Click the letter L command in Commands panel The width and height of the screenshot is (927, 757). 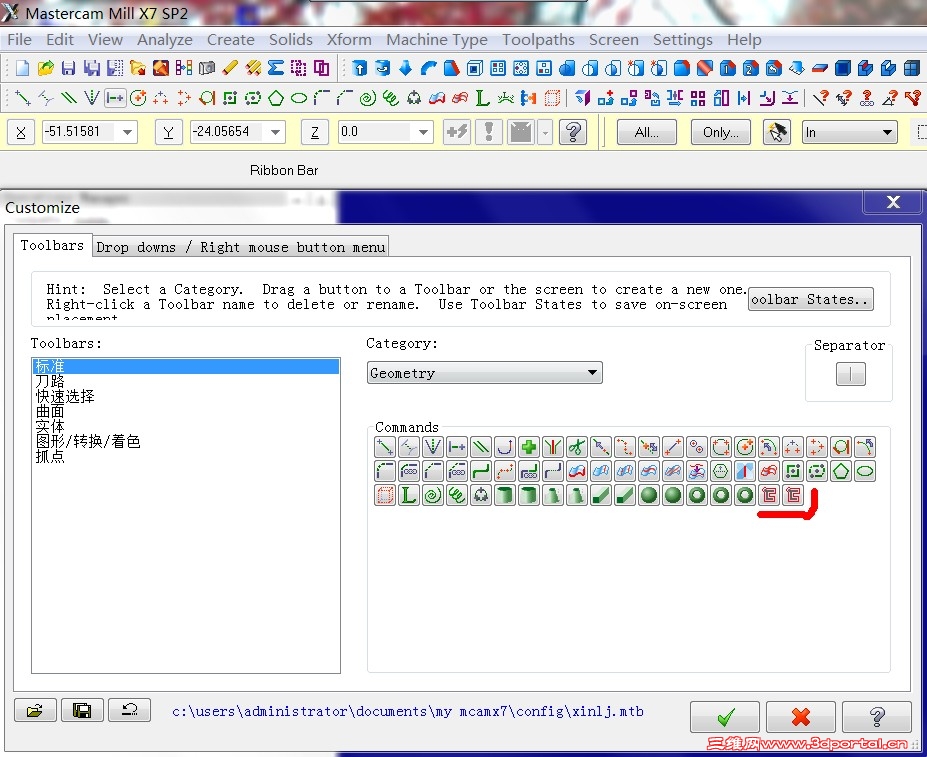click(x=409, y=495)
